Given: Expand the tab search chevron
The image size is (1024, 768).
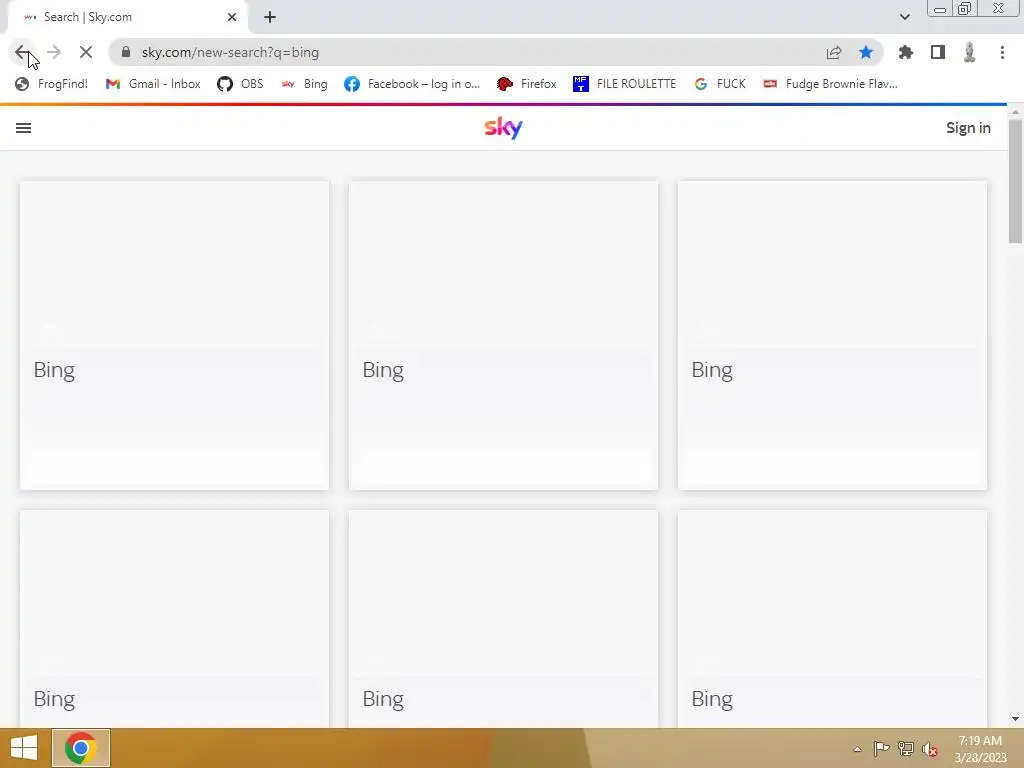Looking at the screenshot, I should click(x=904, y=17).
